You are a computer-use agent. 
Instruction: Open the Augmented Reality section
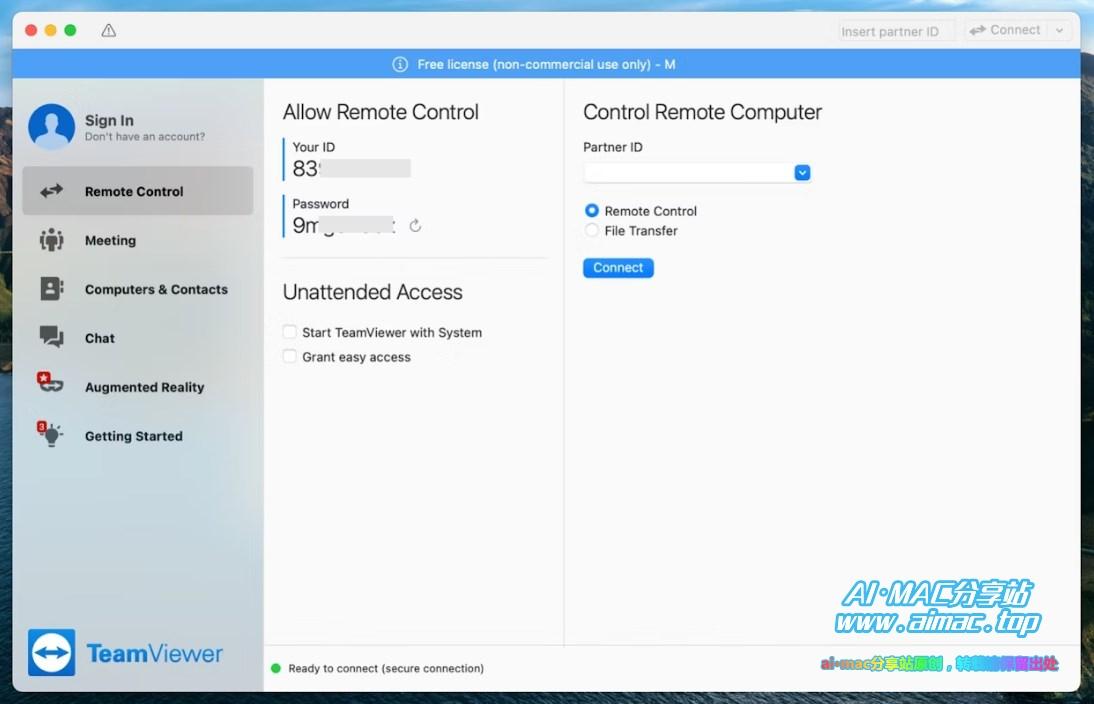coord(137,387)
